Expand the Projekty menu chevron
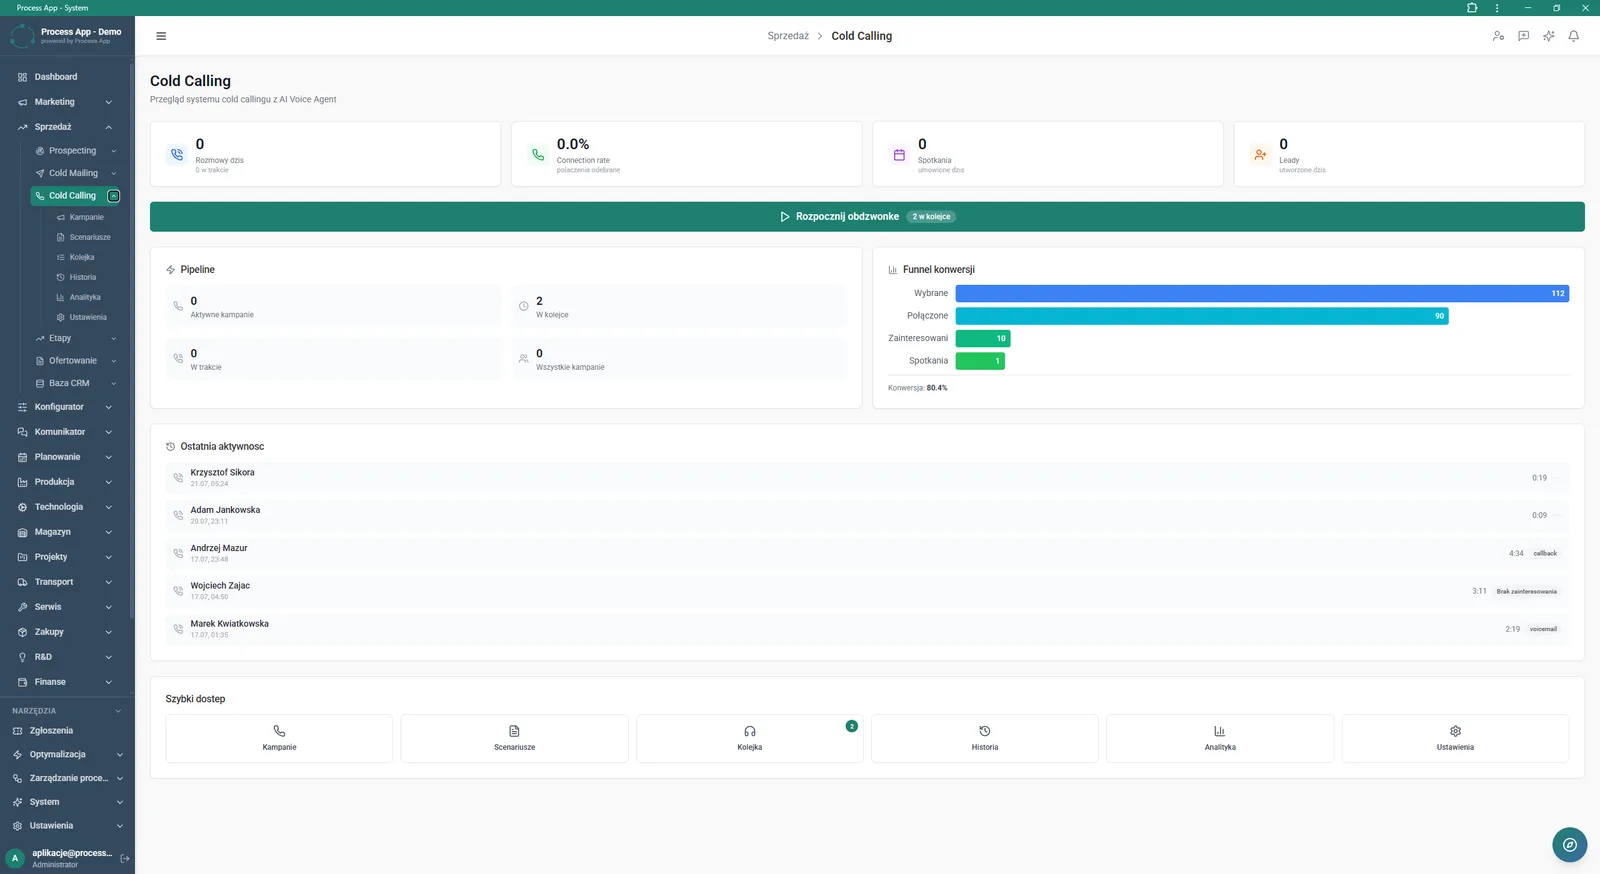This screenshot has width=1600, height=874. pyautogui.click(x=108, y=557)
